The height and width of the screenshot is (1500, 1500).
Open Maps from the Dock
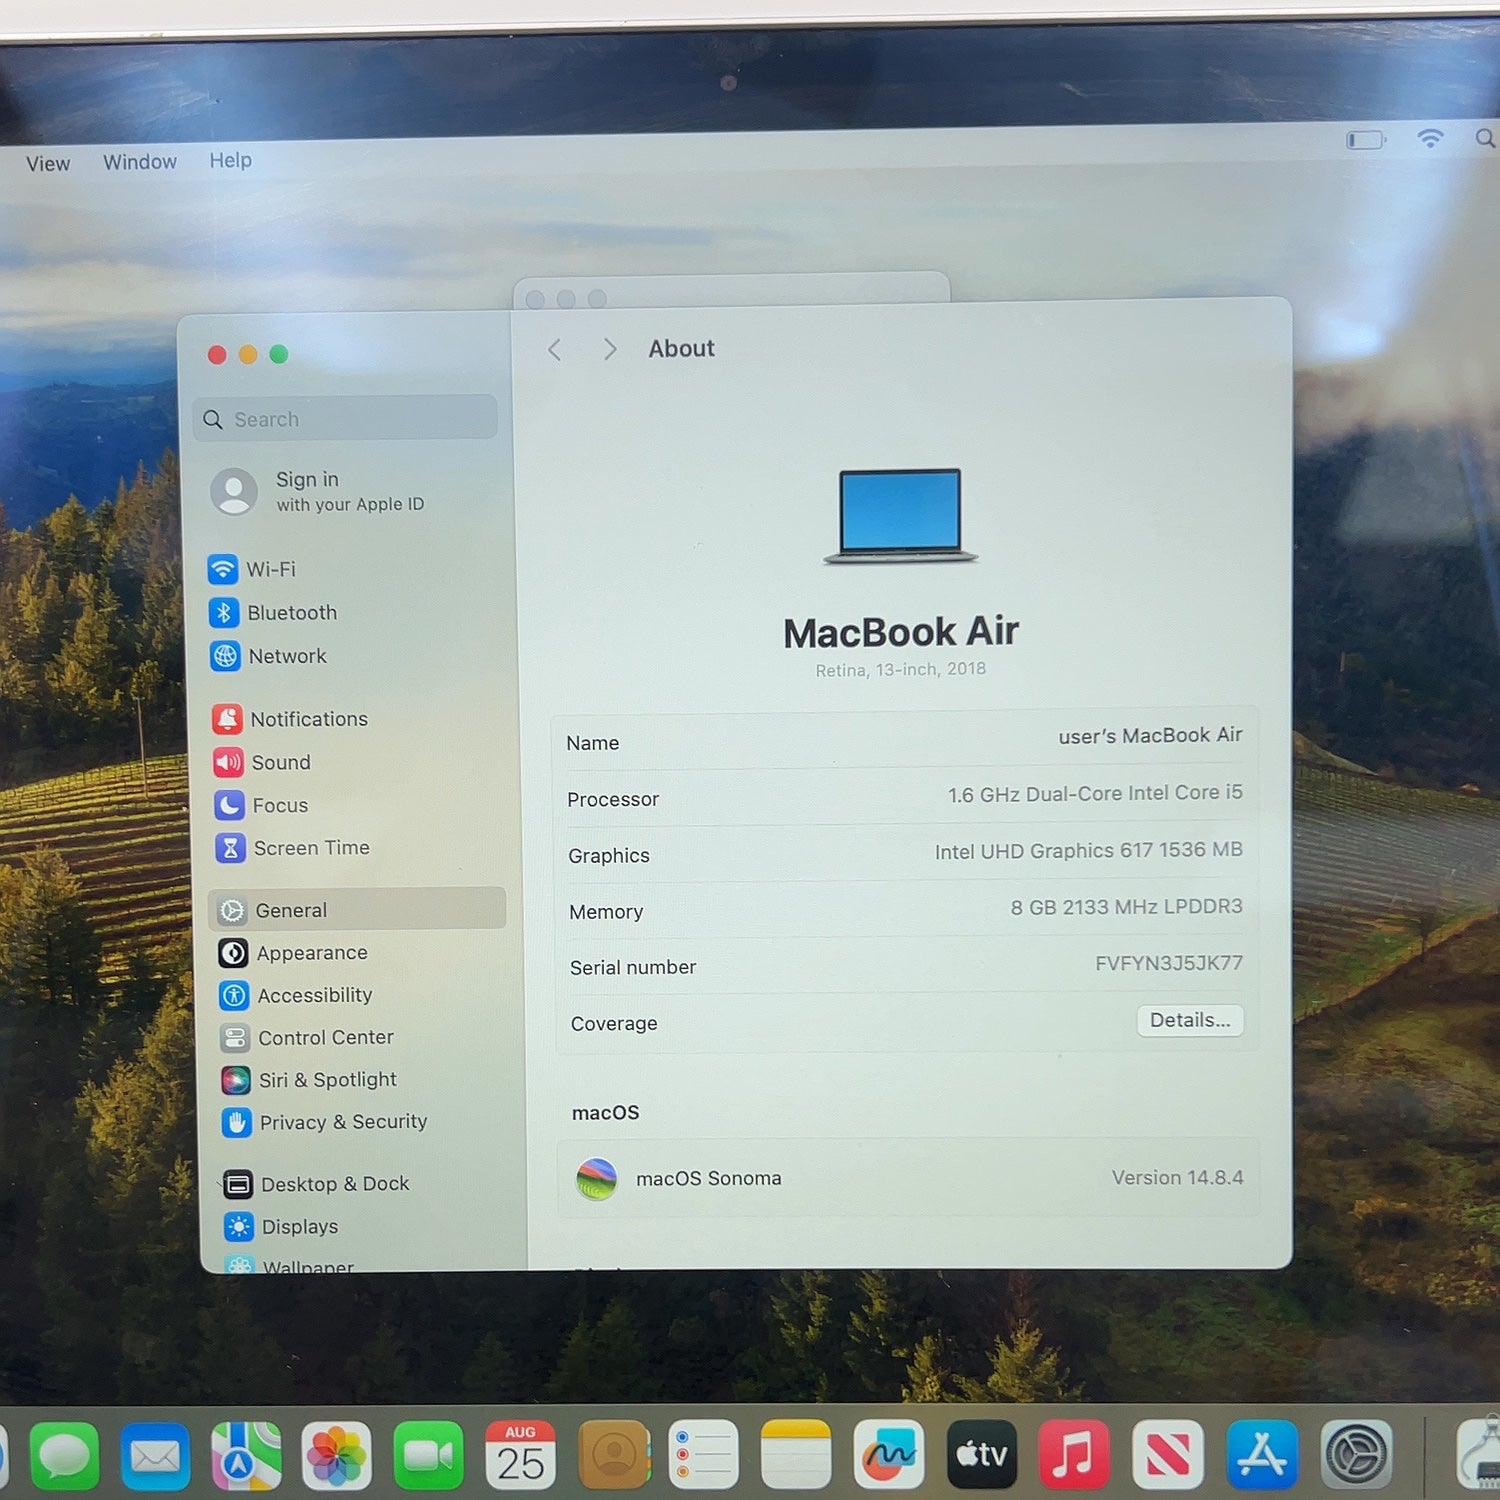point(246,1456)
